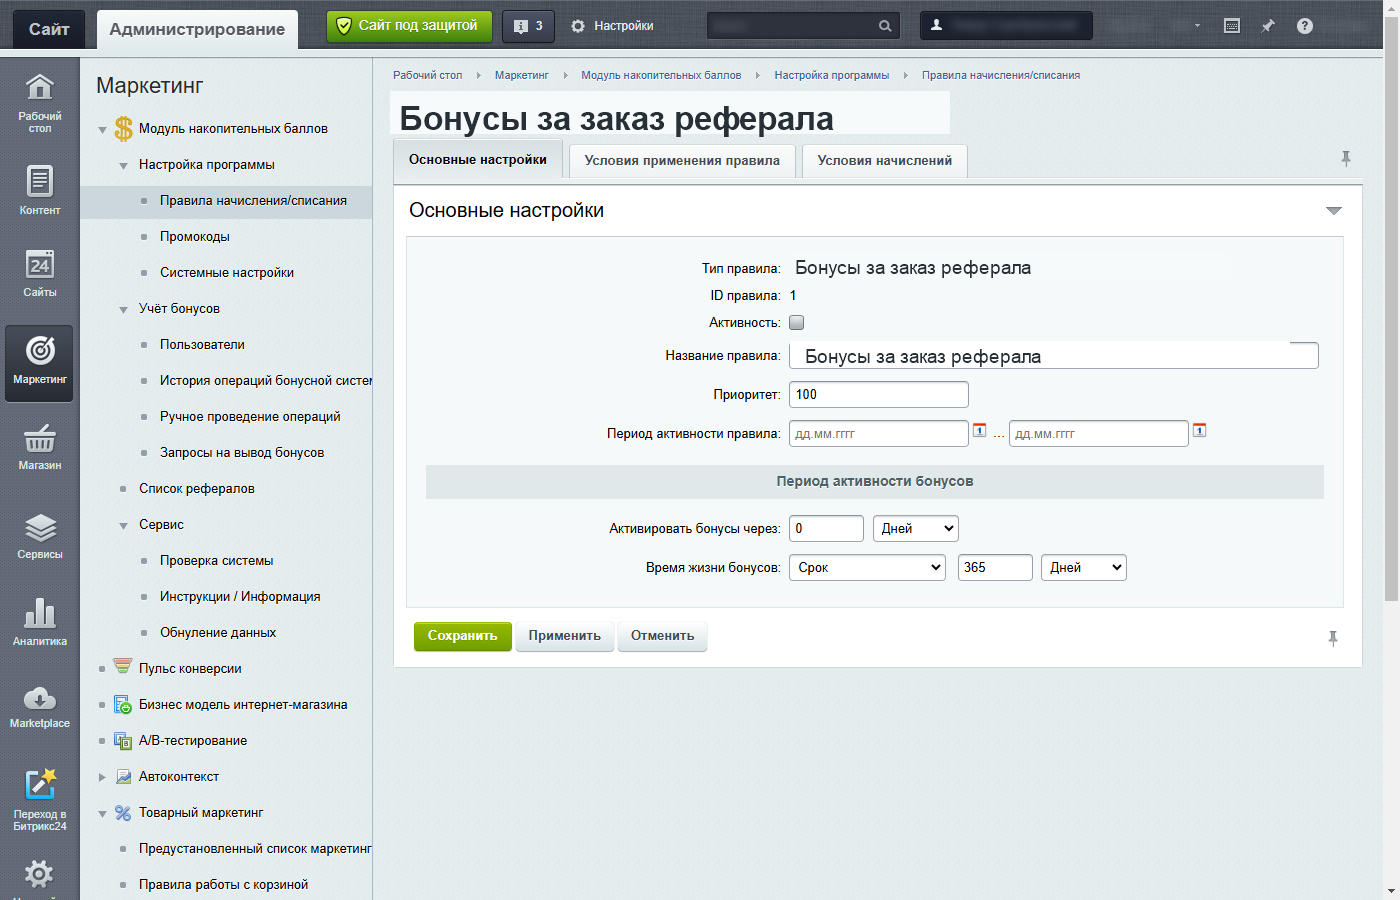
Task: Click the Применить button
Action: [565, 636]
